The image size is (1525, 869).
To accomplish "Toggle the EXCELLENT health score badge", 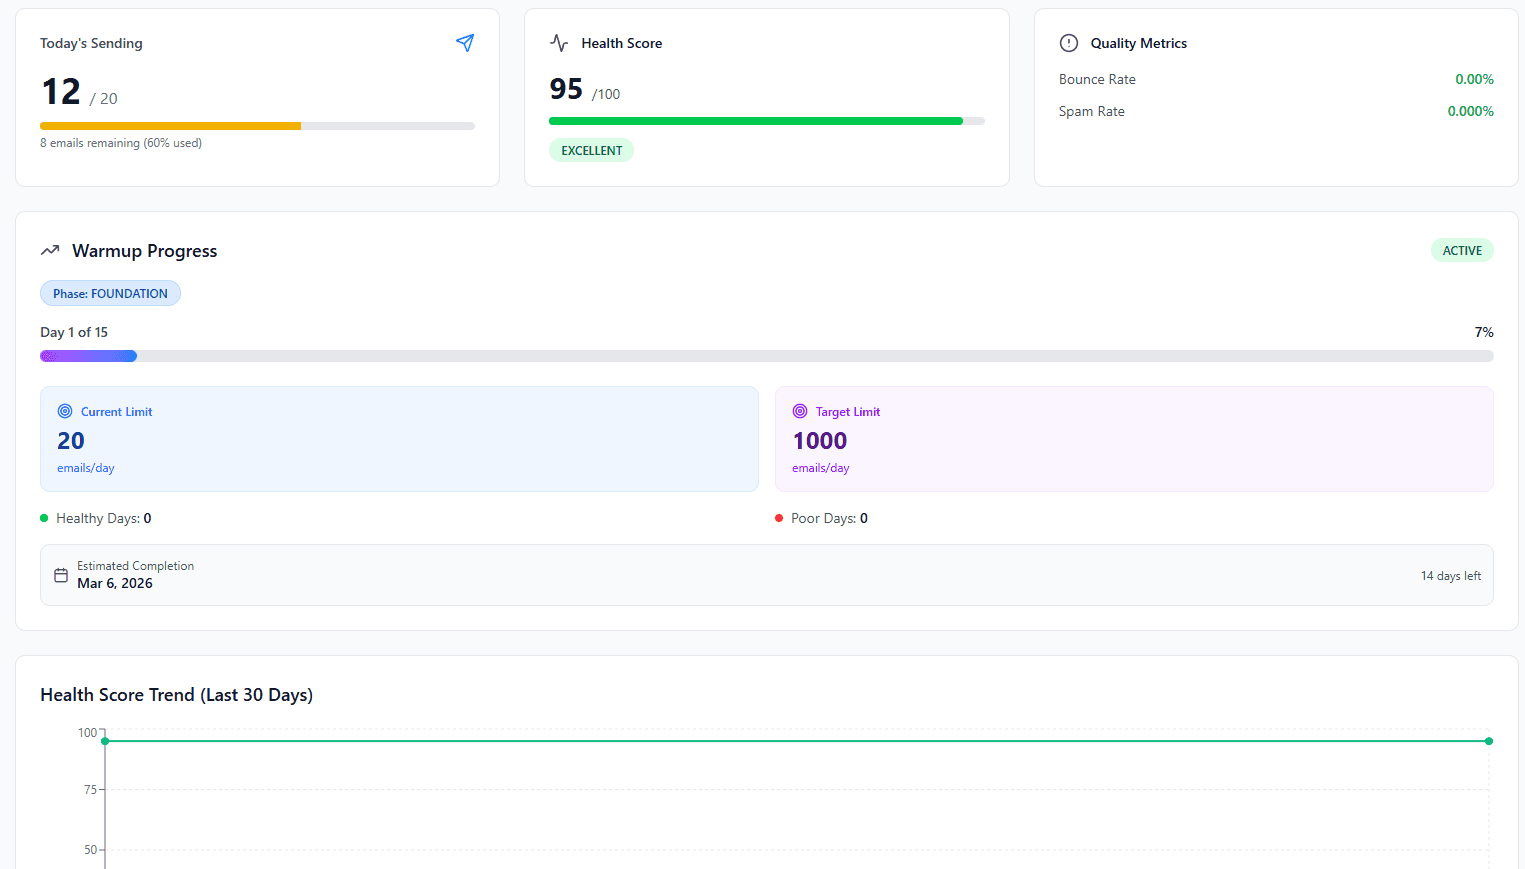I will point(591,150).
